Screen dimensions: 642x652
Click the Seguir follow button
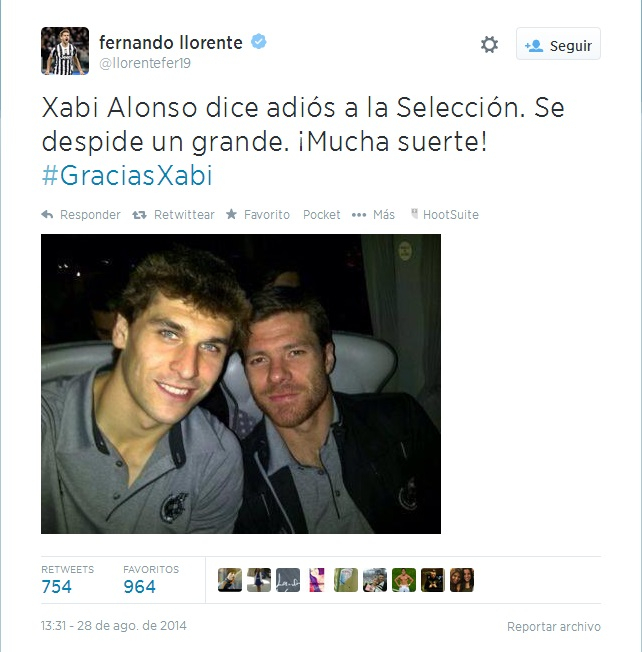pos(558,44)
